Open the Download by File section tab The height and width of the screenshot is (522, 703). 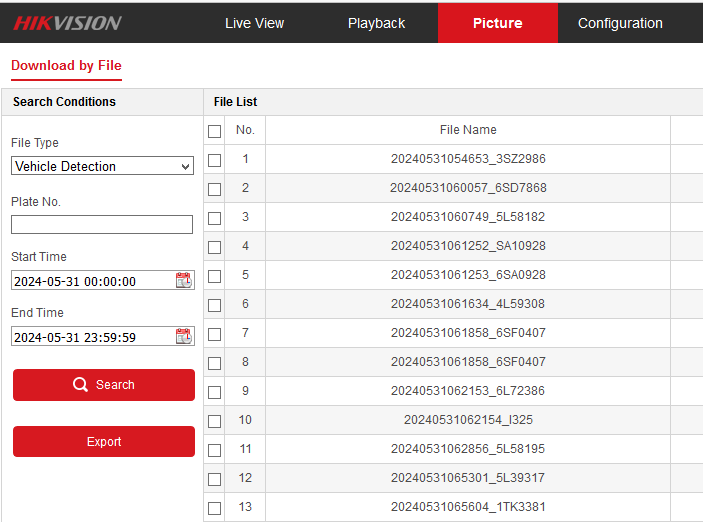(66, 66)
